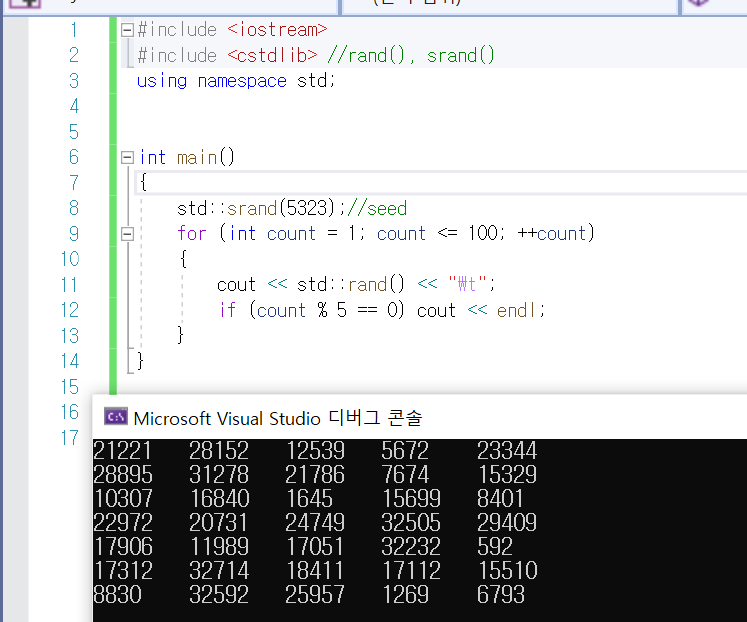This screenshot has height=622, width=747.
Task: Collapse the for loop block on line 9
Action: pyautogui.click(x=127, y=234)
